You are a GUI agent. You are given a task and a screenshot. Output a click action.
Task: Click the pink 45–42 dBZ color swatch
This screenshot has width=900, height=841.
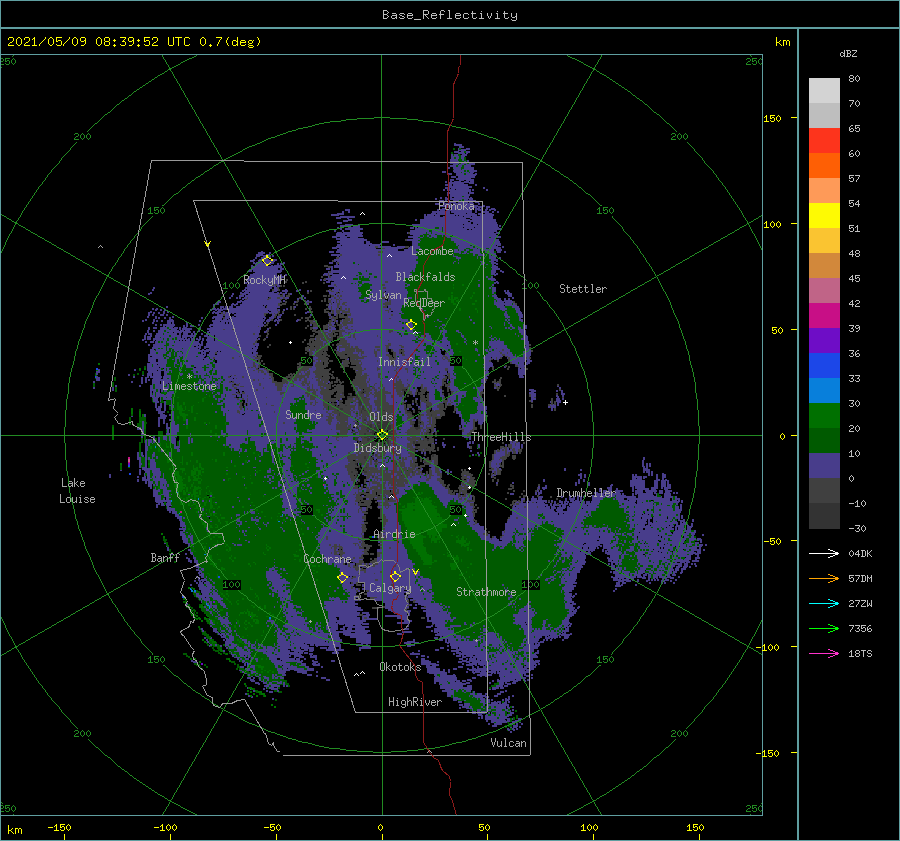pos(824,290)
